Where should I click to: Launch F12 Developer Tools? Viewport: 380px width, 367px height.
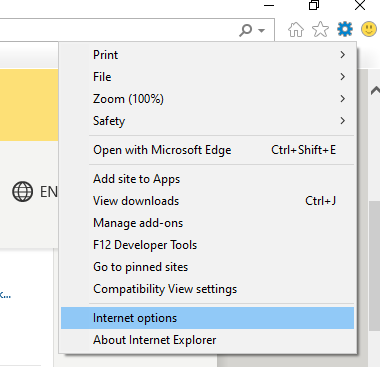(x=207, y=245)
